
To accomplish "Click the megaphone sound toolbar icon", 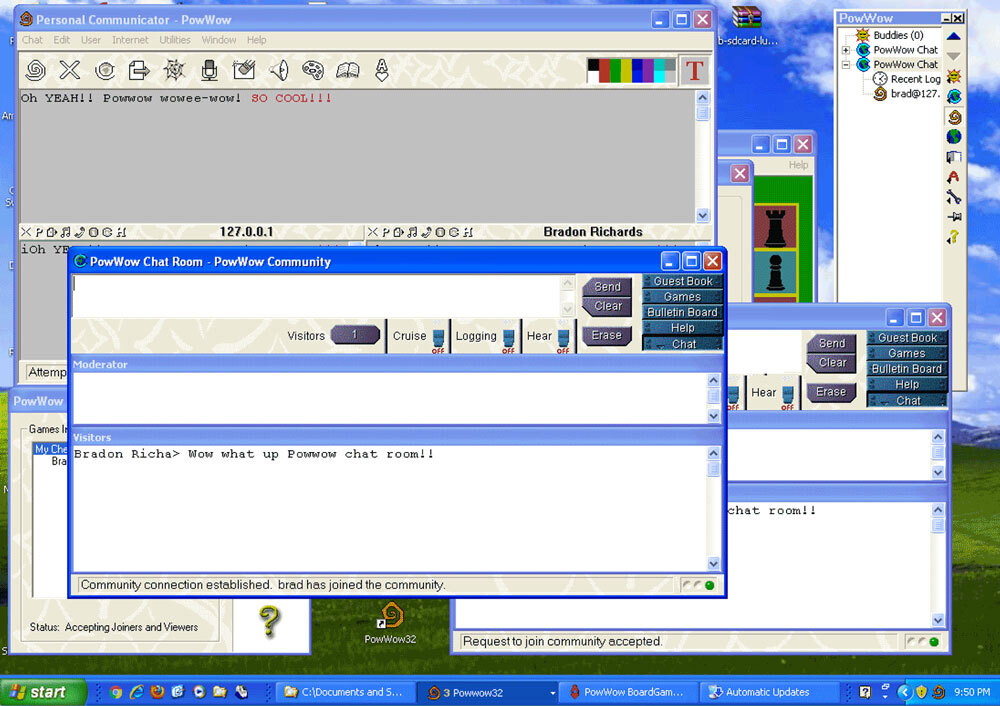I will [278, 70].
